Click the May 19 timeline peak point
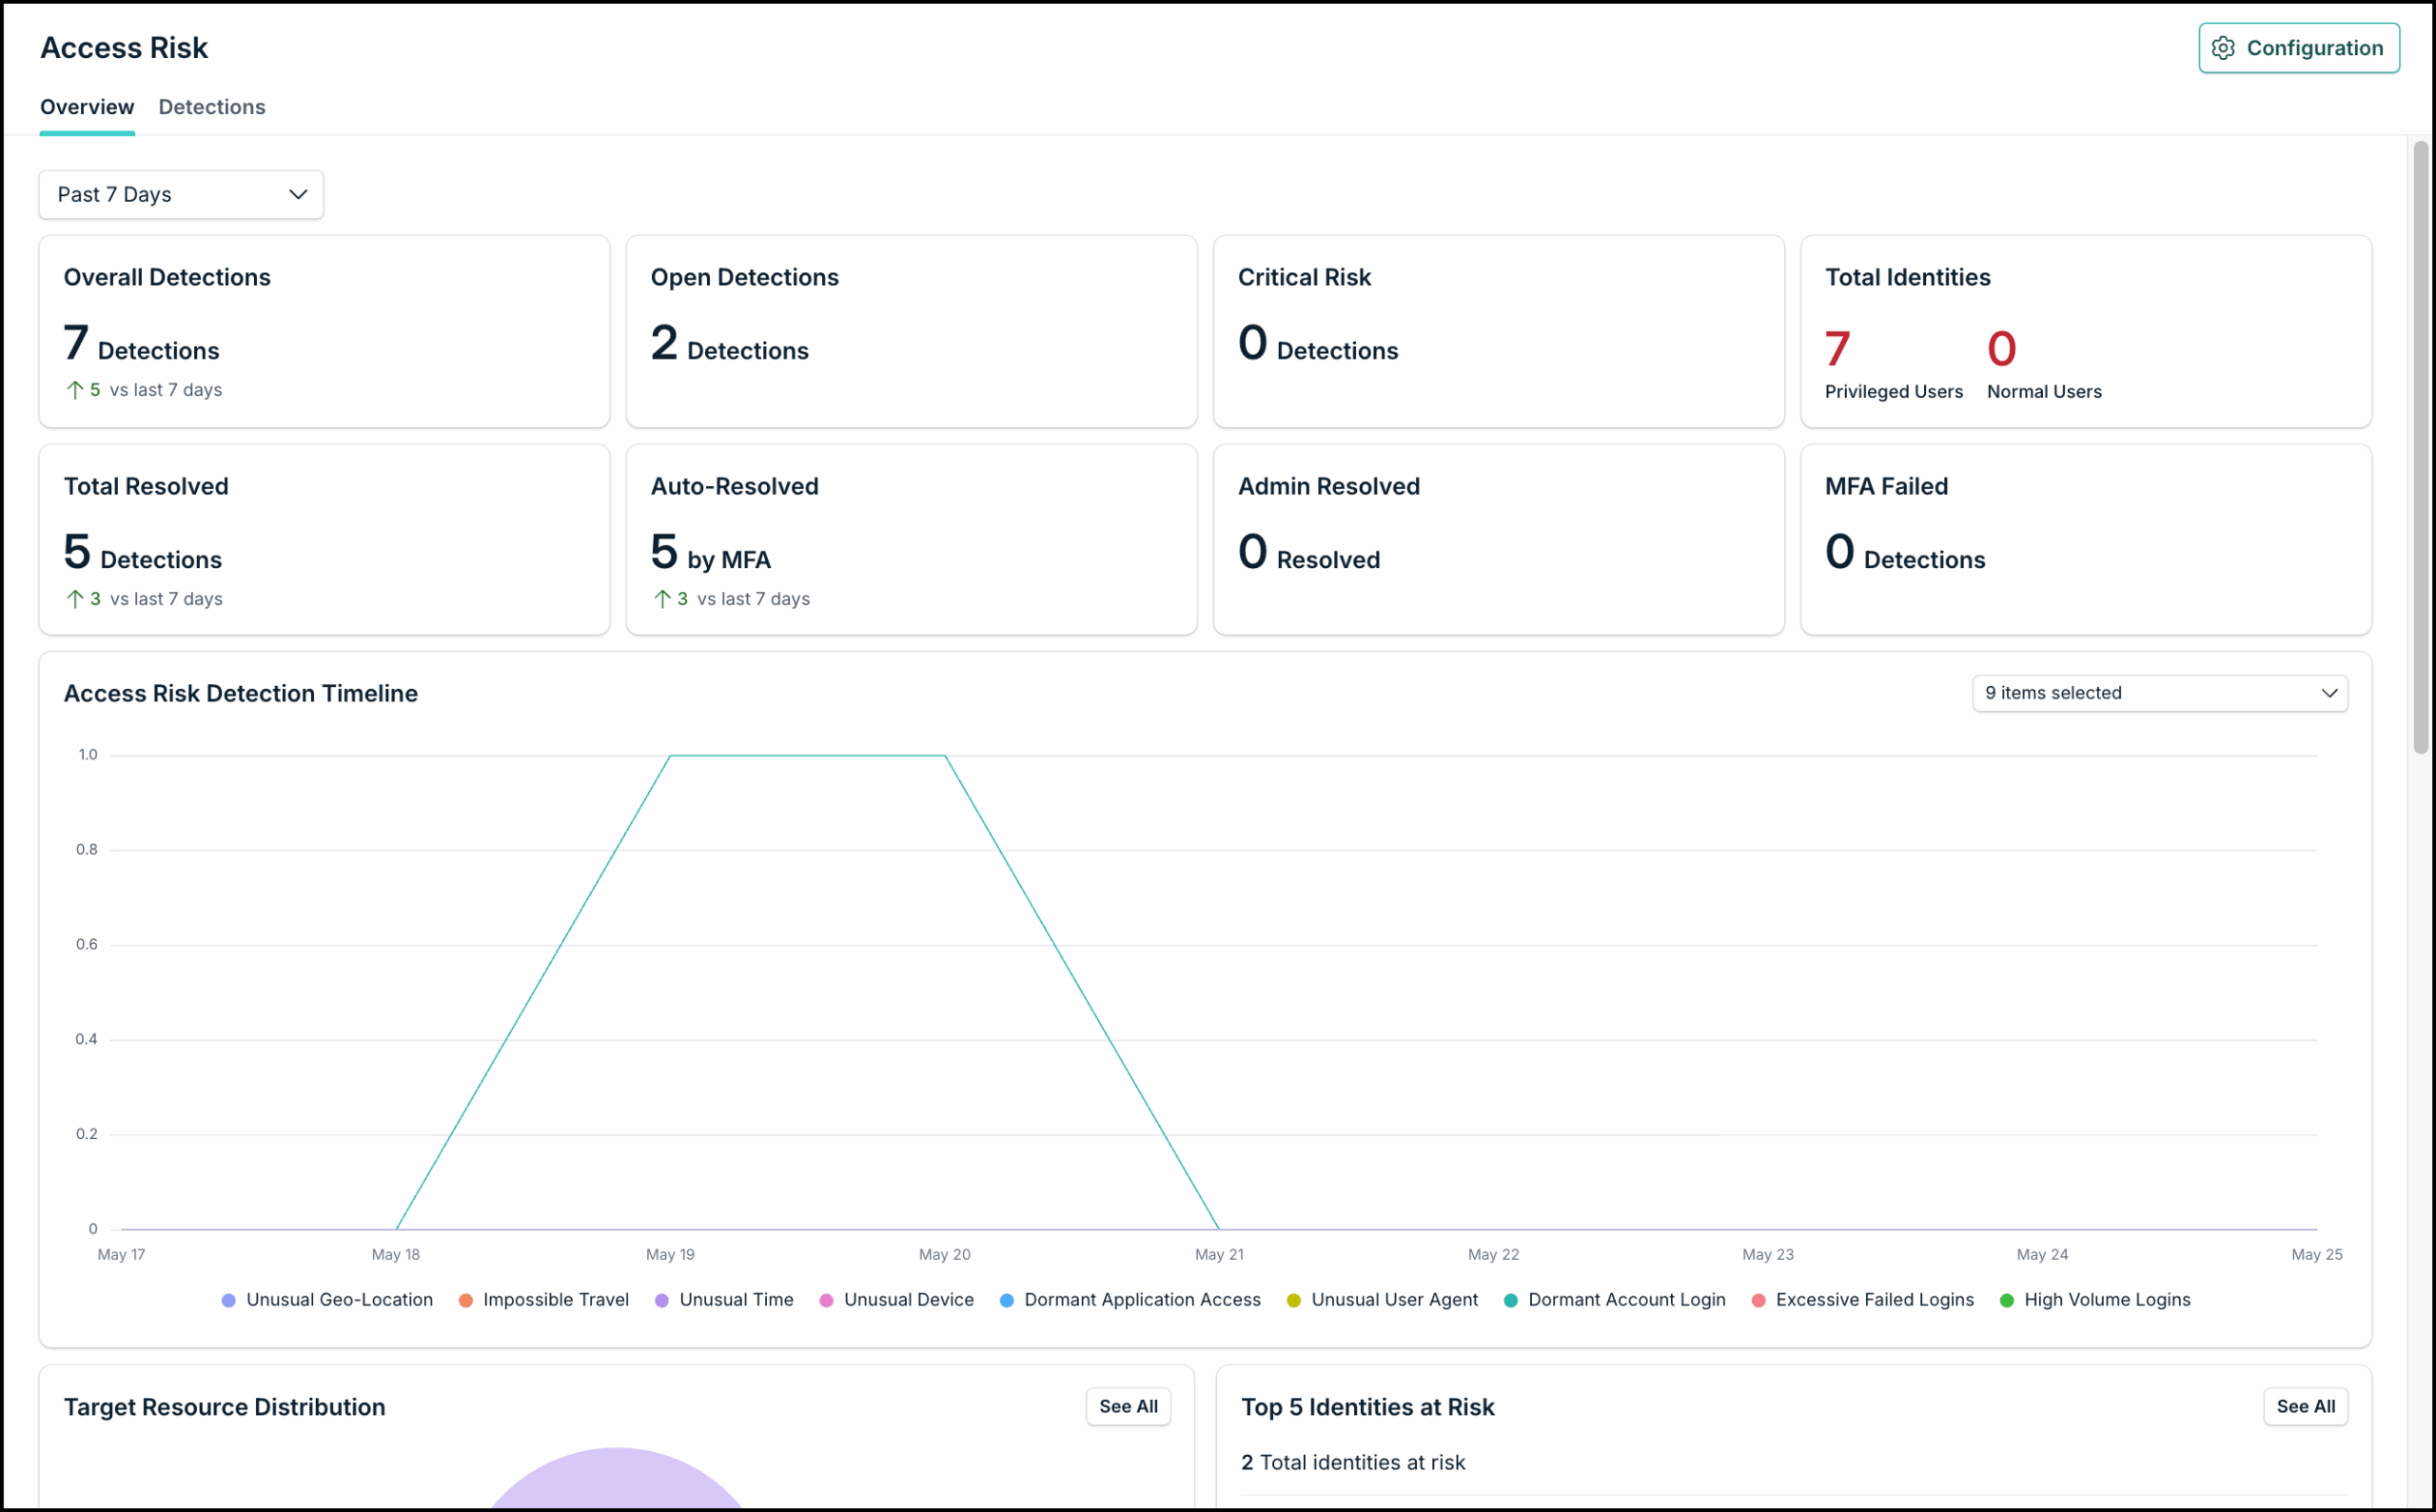Image resolution: width=2436 pixels, height=1512 pixels. pyautogui.click(x=670, y=755)
